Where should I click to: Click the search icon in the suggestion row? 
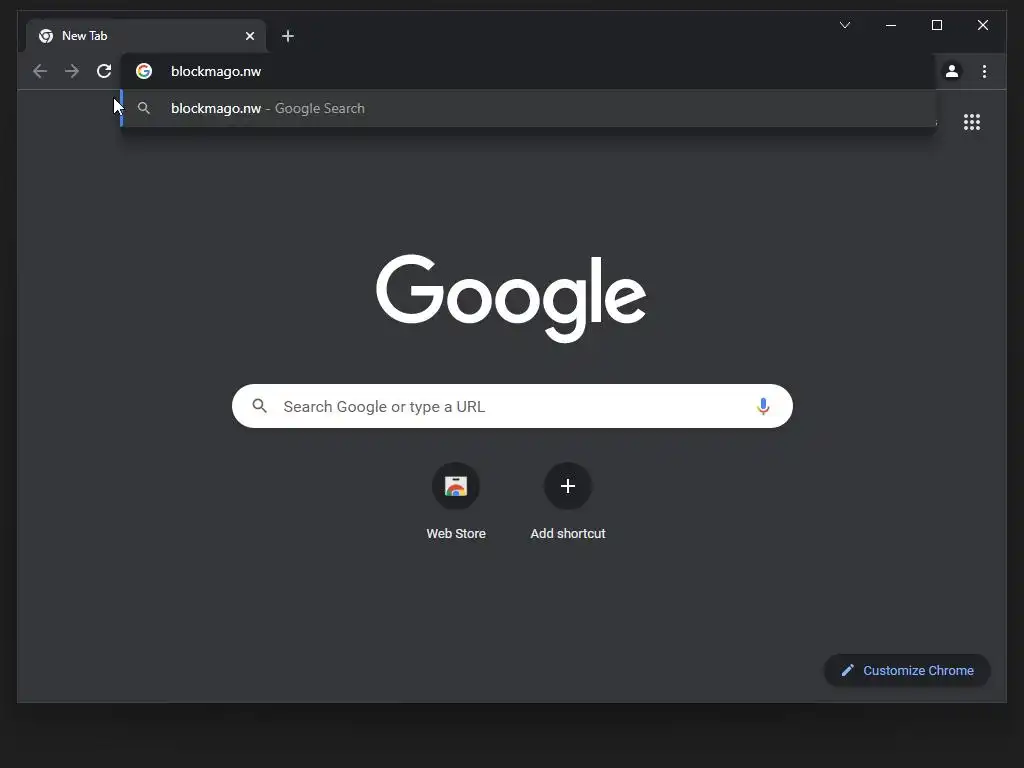coord(144,108)
